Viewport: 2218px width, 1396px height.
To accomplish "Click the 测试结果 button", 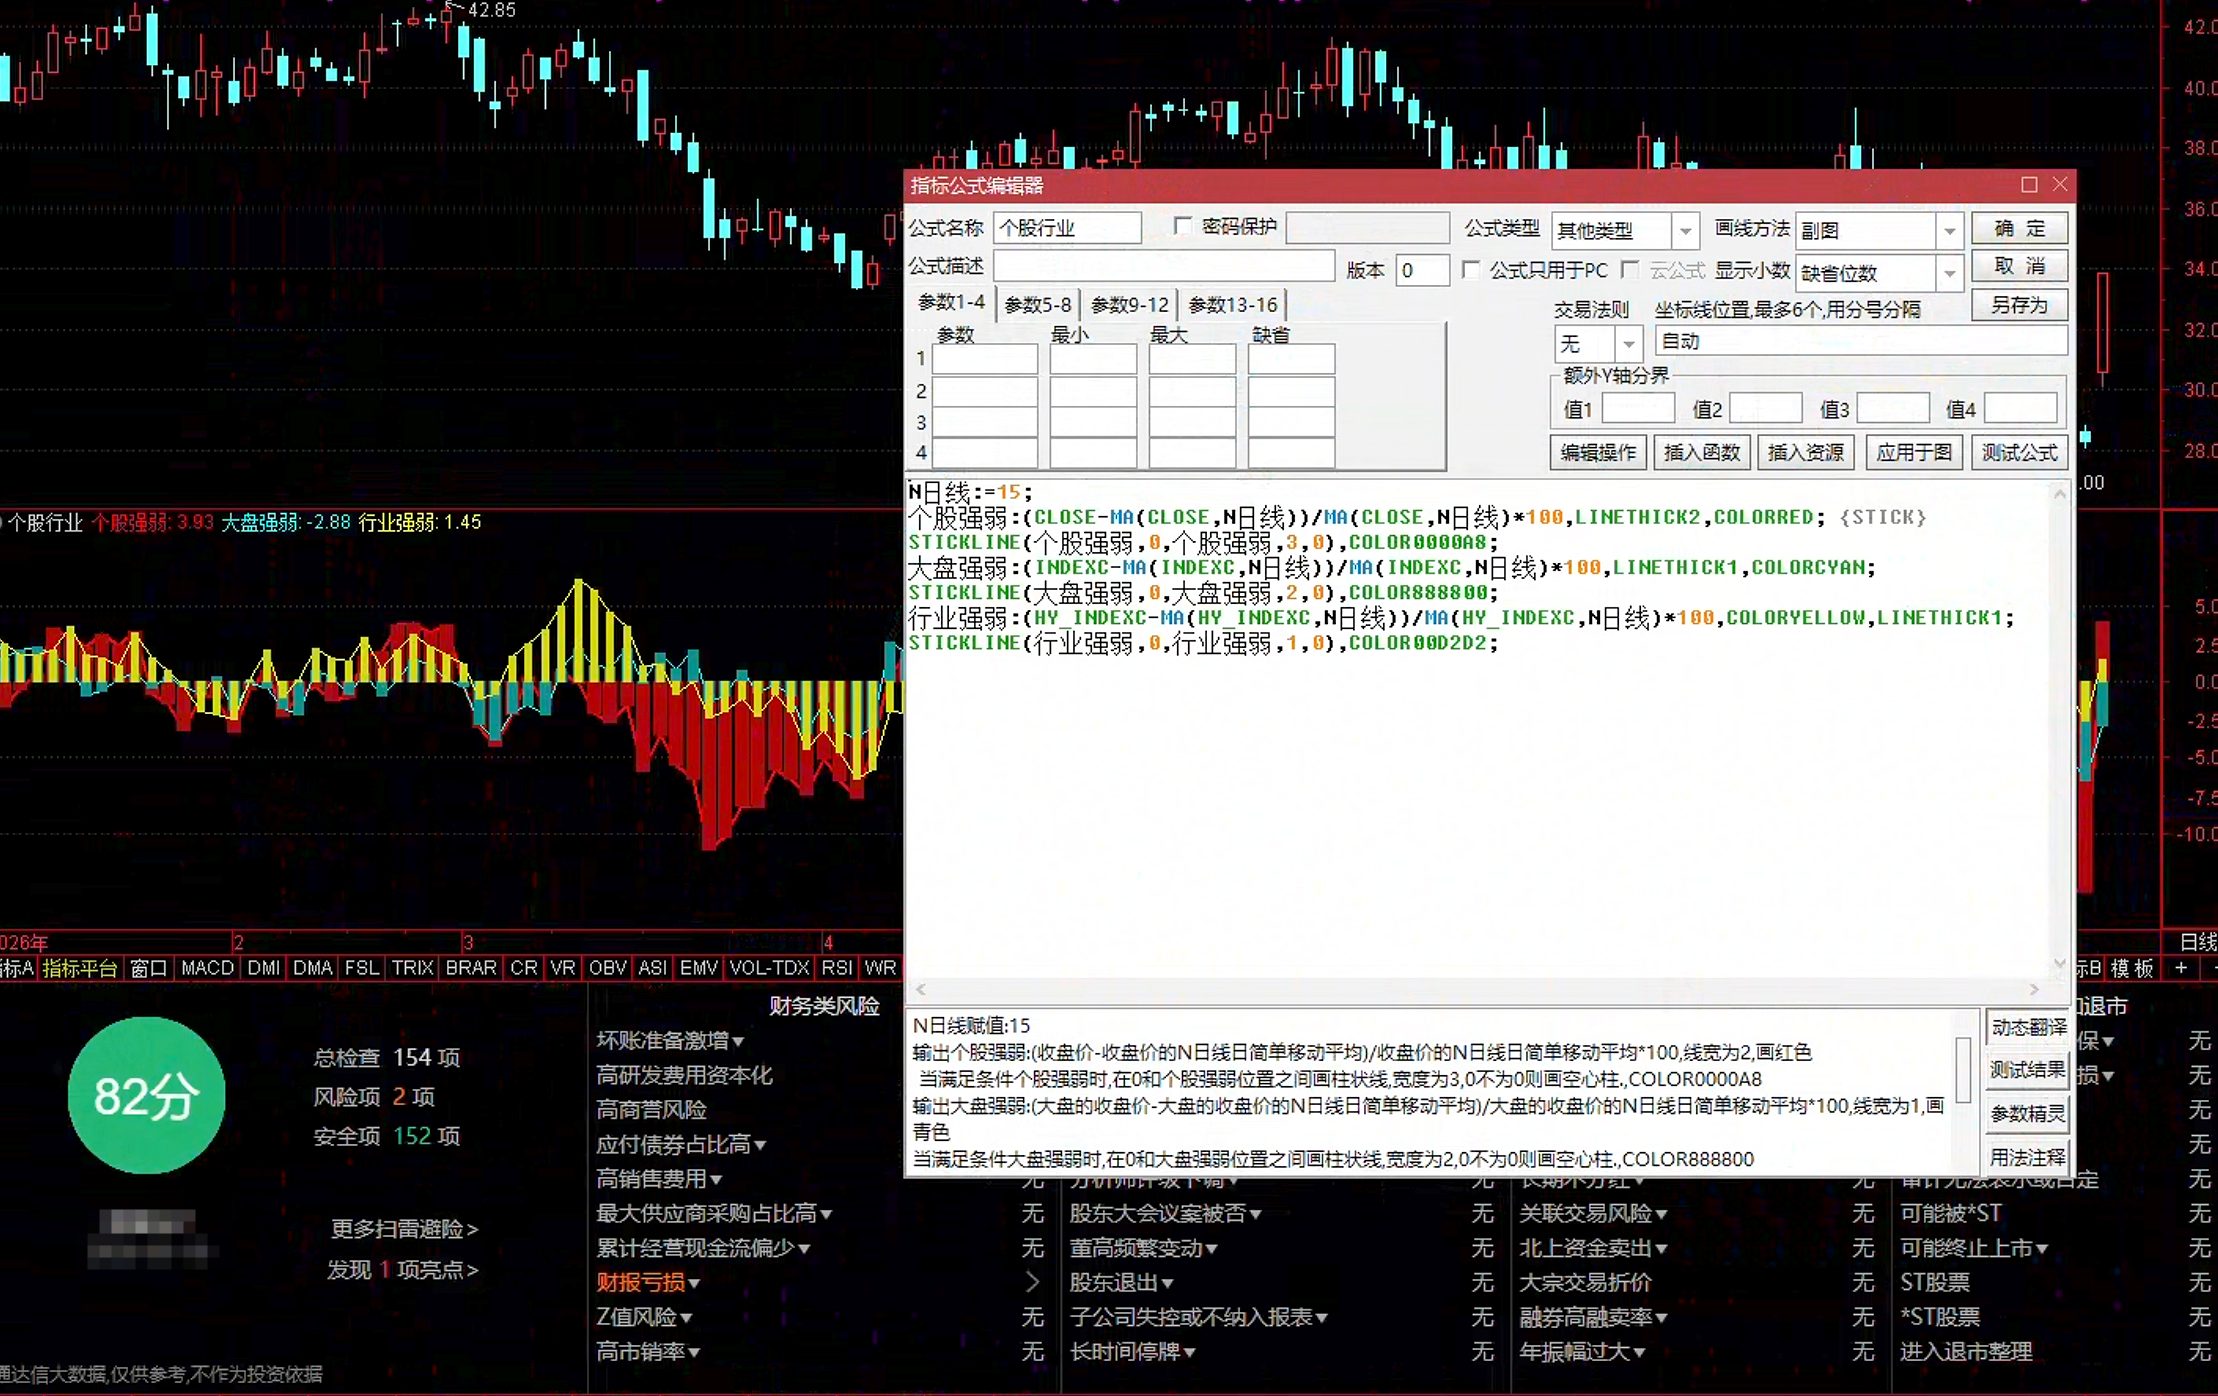I will (x=2028, y=1070).
